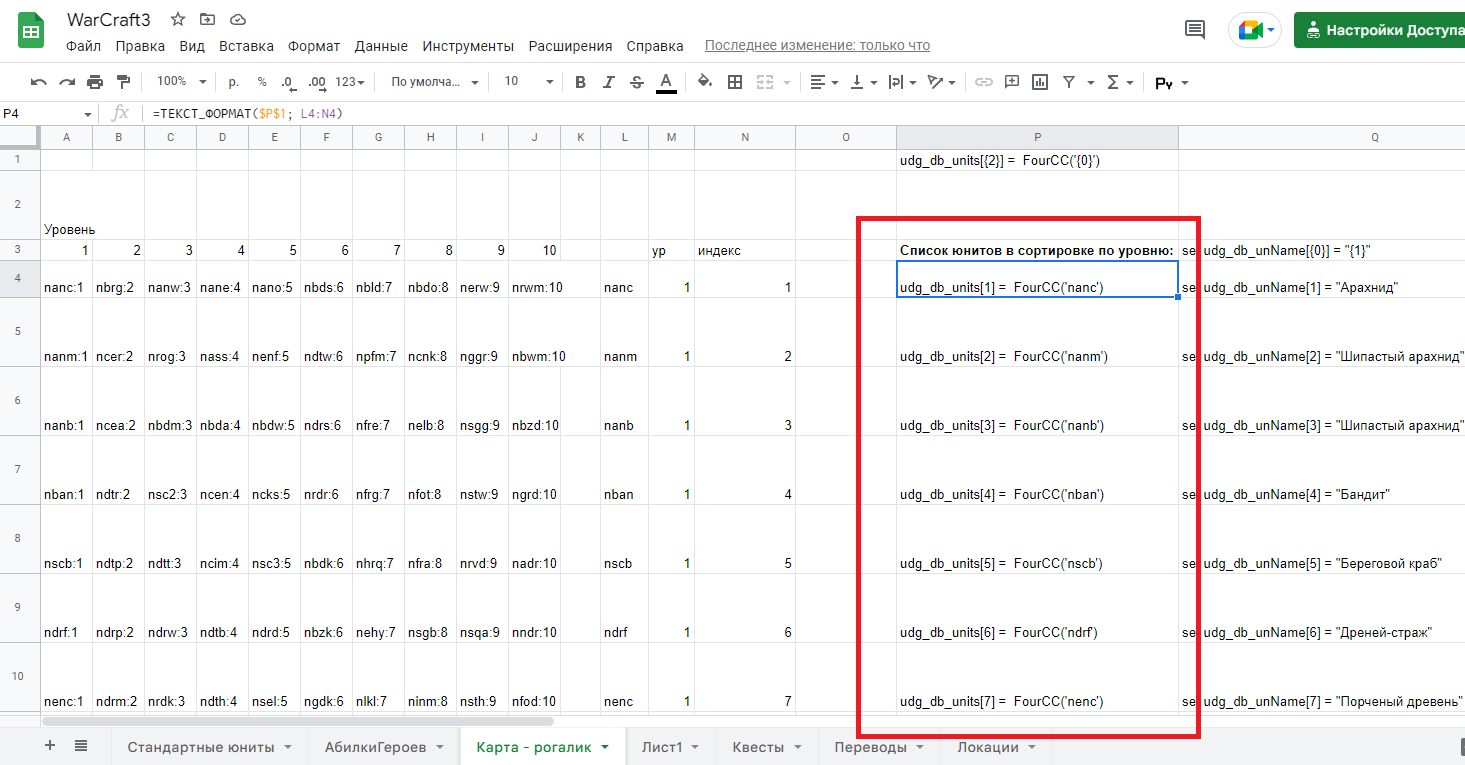1465x765 pixels.
Task: Move the document to a folder
Action: click(207, 19)
